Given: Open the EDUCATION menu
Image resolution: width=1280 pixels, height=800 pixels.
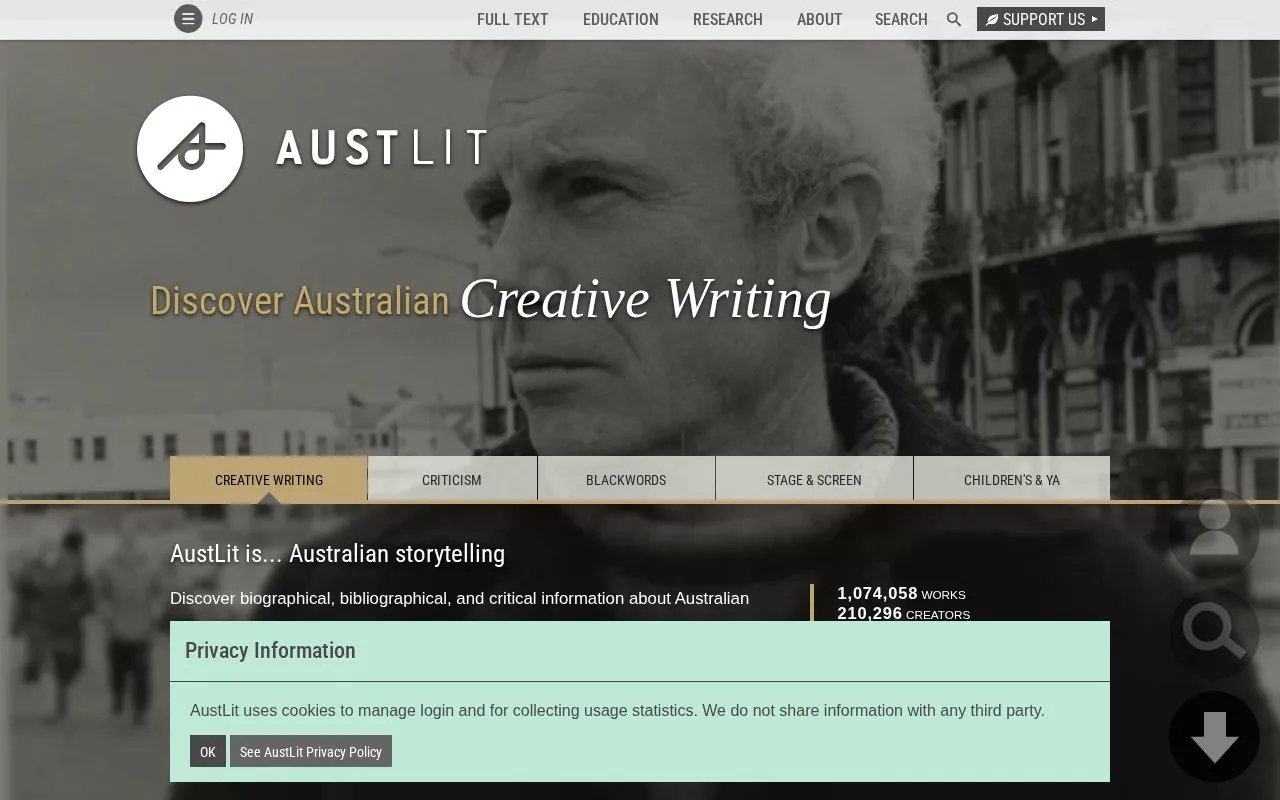Looking at the screenshot, I should click(x=621, y=19).
